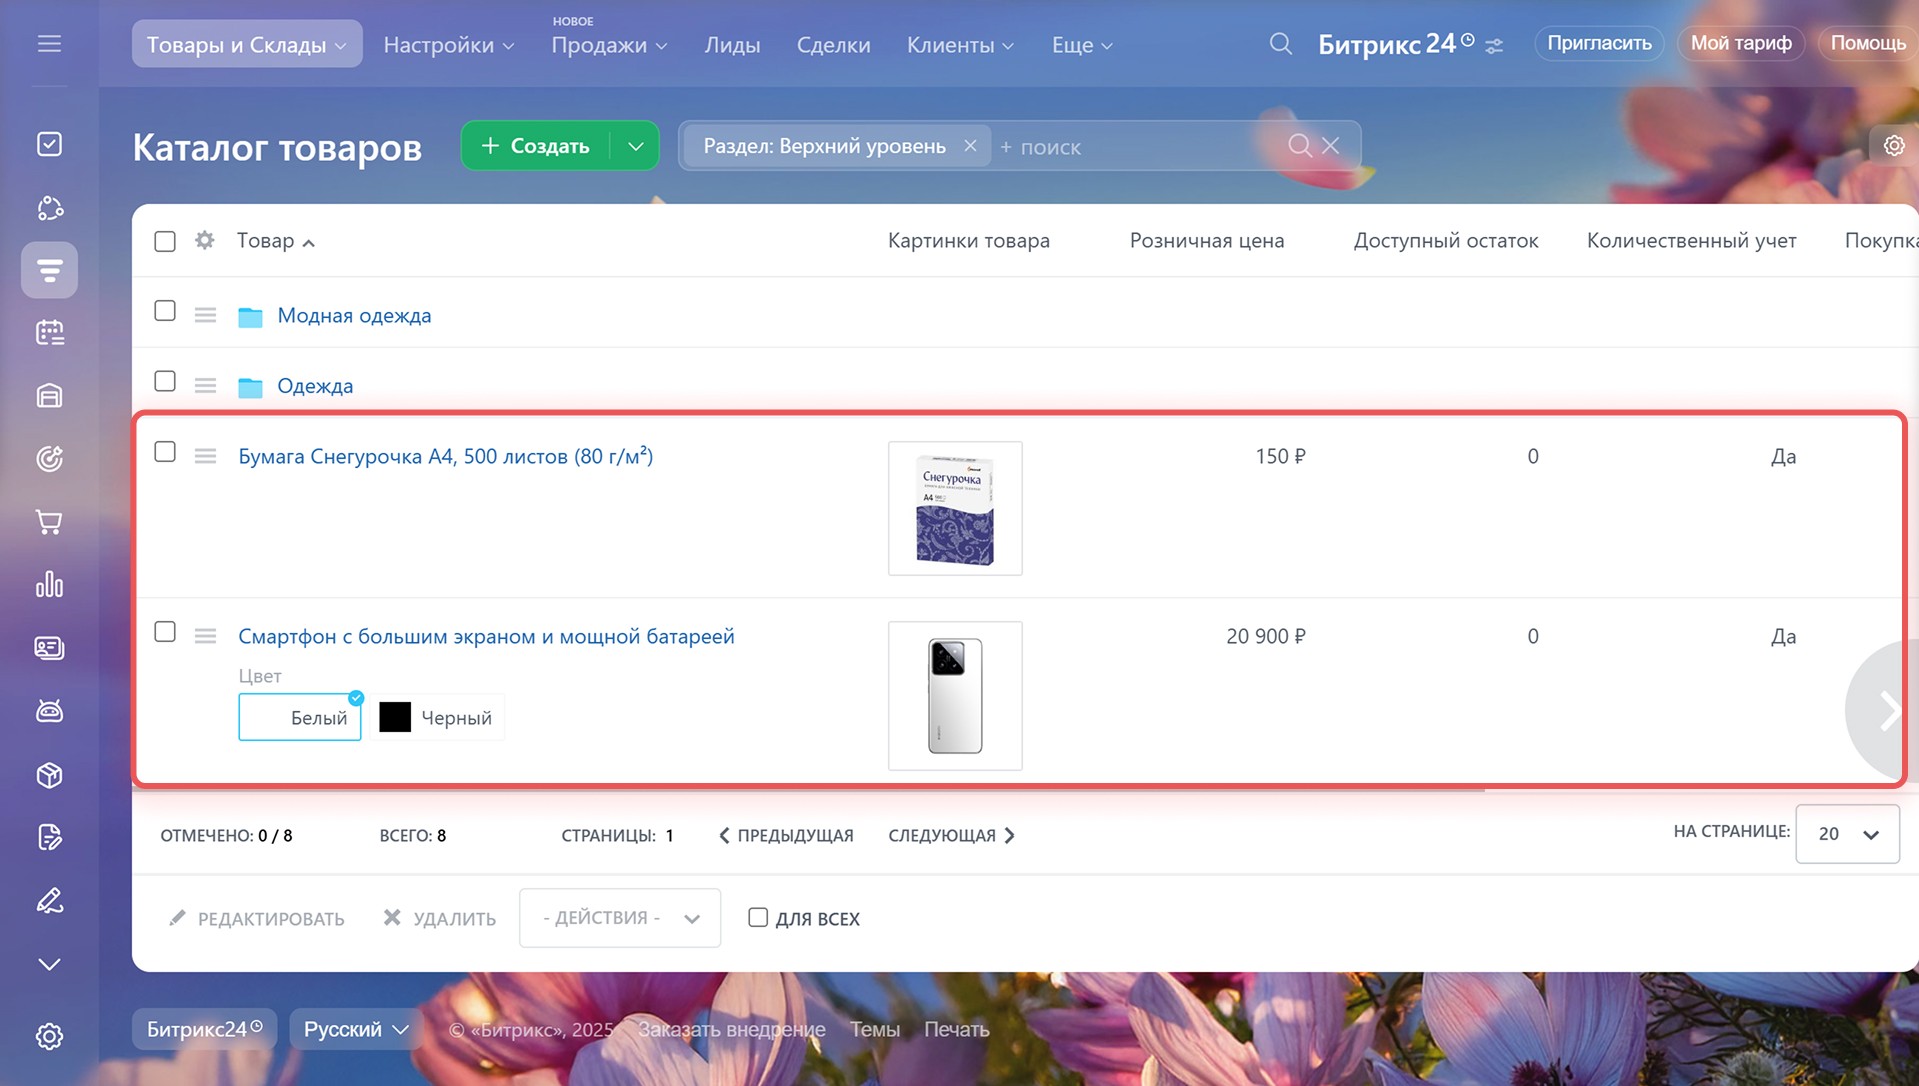This screenshot has width=1919, height=1086.
Task: Click the magnifier search icon in top bar
Action: tap(1280, 44)
